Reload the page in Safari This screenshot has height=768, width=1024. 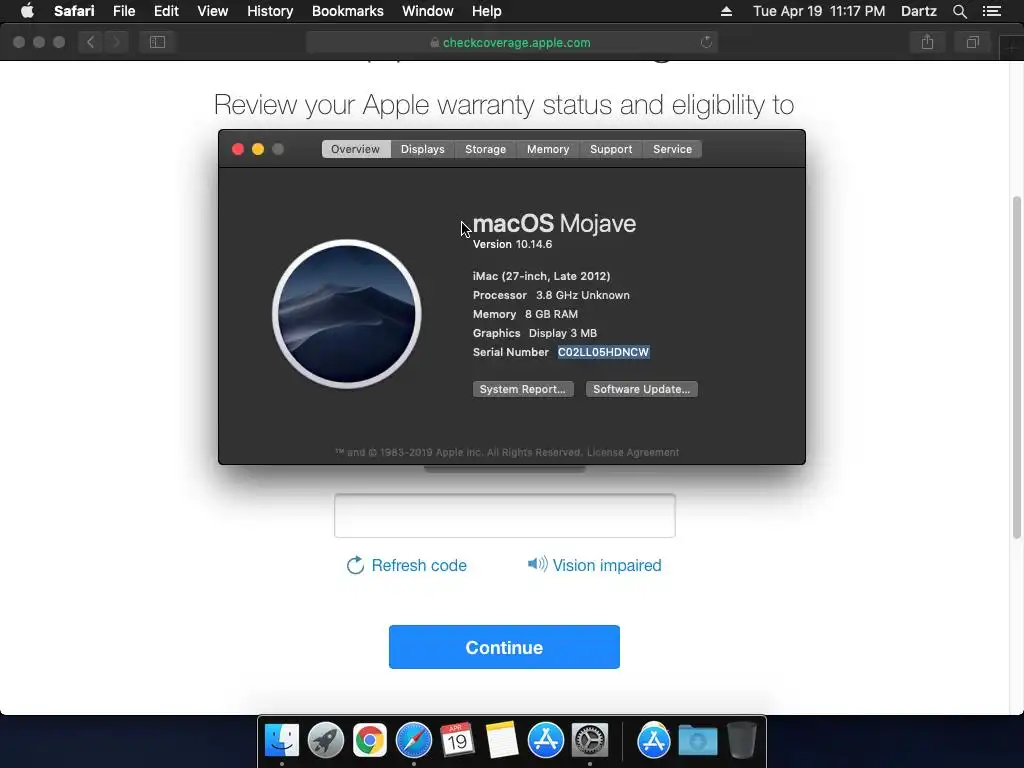[706, 42]
